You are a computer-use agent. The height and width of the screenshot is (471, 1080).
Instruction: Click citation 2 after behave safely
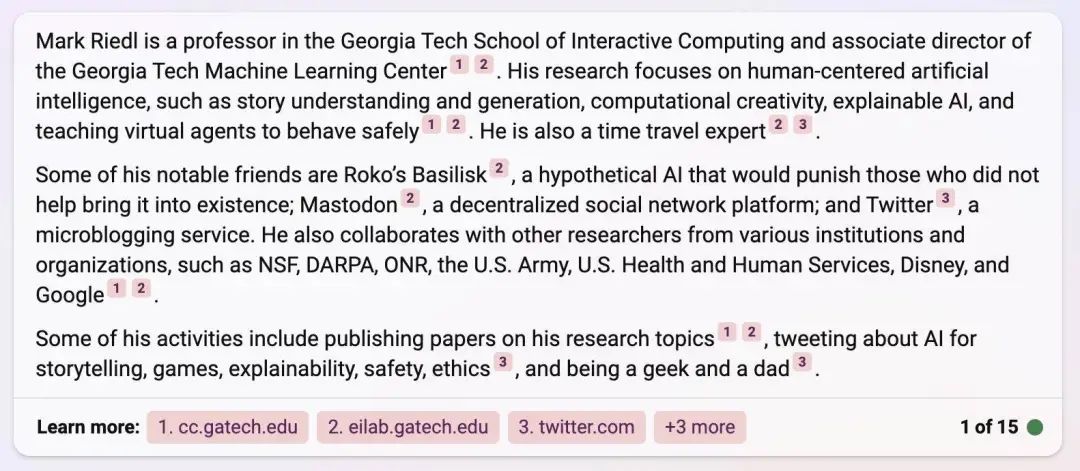455,125
